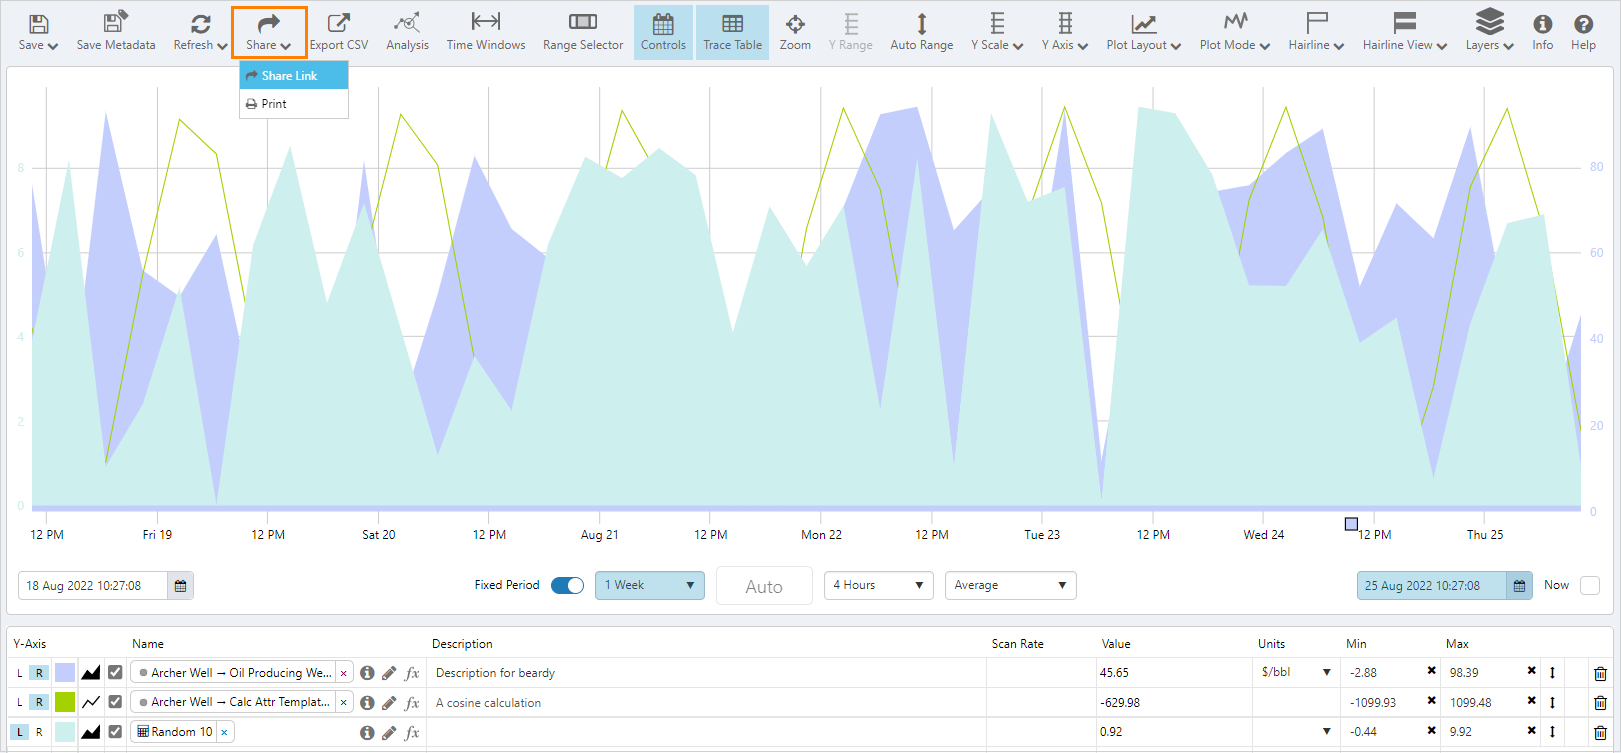This screenshot has width=1621, height=753.
Task: Delete the Random 10 trace with trash icon
Action: [1600, 733]
